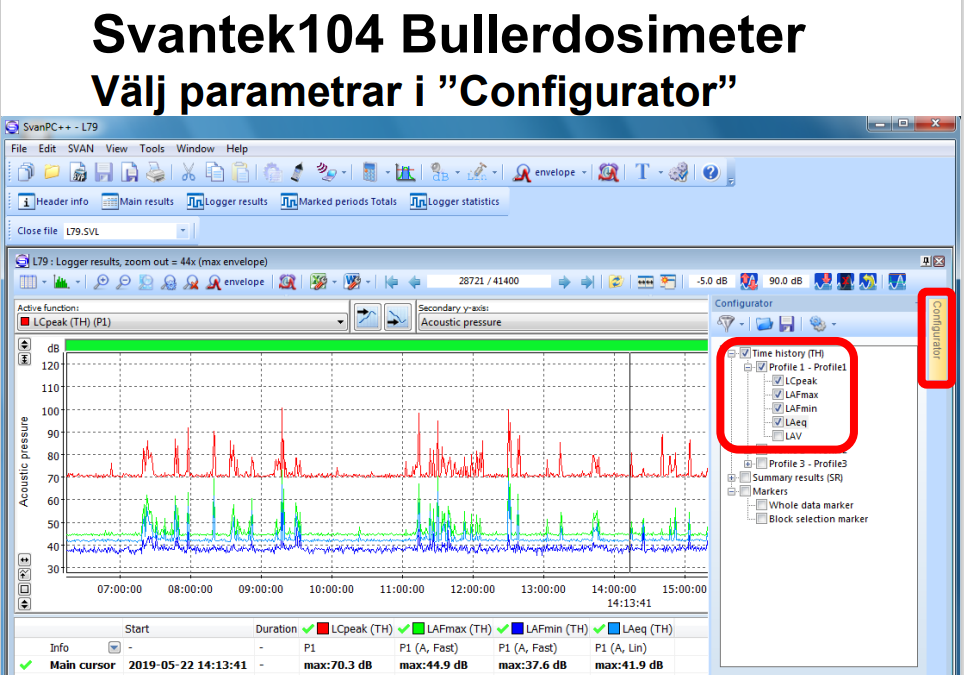Check the Whole data marker option
The image size is (964, 675).
(x=762, y=505)
